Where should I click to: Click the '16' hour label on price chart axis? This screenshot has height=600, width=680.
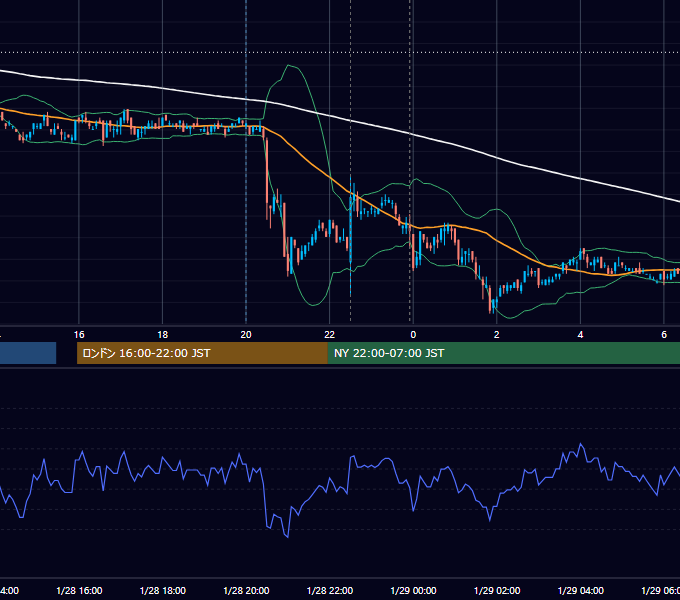(79, 334)
